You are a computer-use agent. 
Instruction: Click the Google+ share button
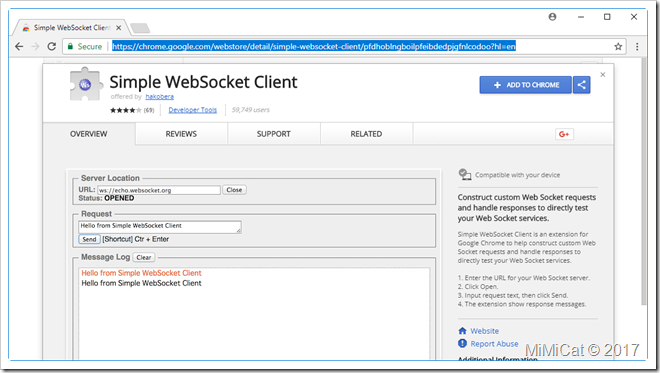[564, 134]
